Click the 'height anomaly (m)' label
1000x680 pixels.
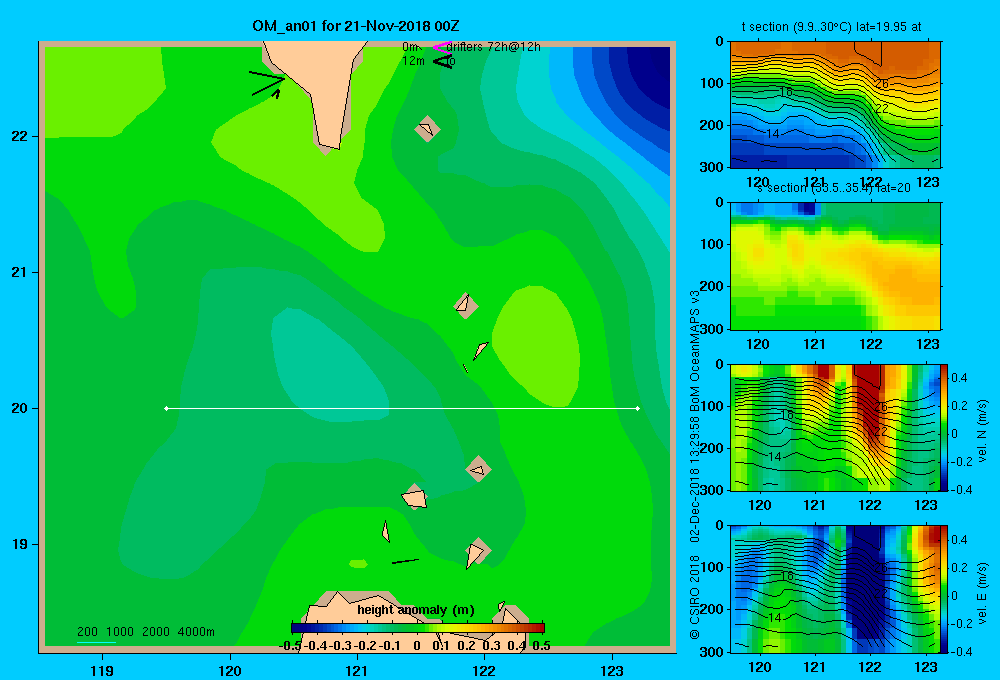pyautogui.click(x=416, y=610)
